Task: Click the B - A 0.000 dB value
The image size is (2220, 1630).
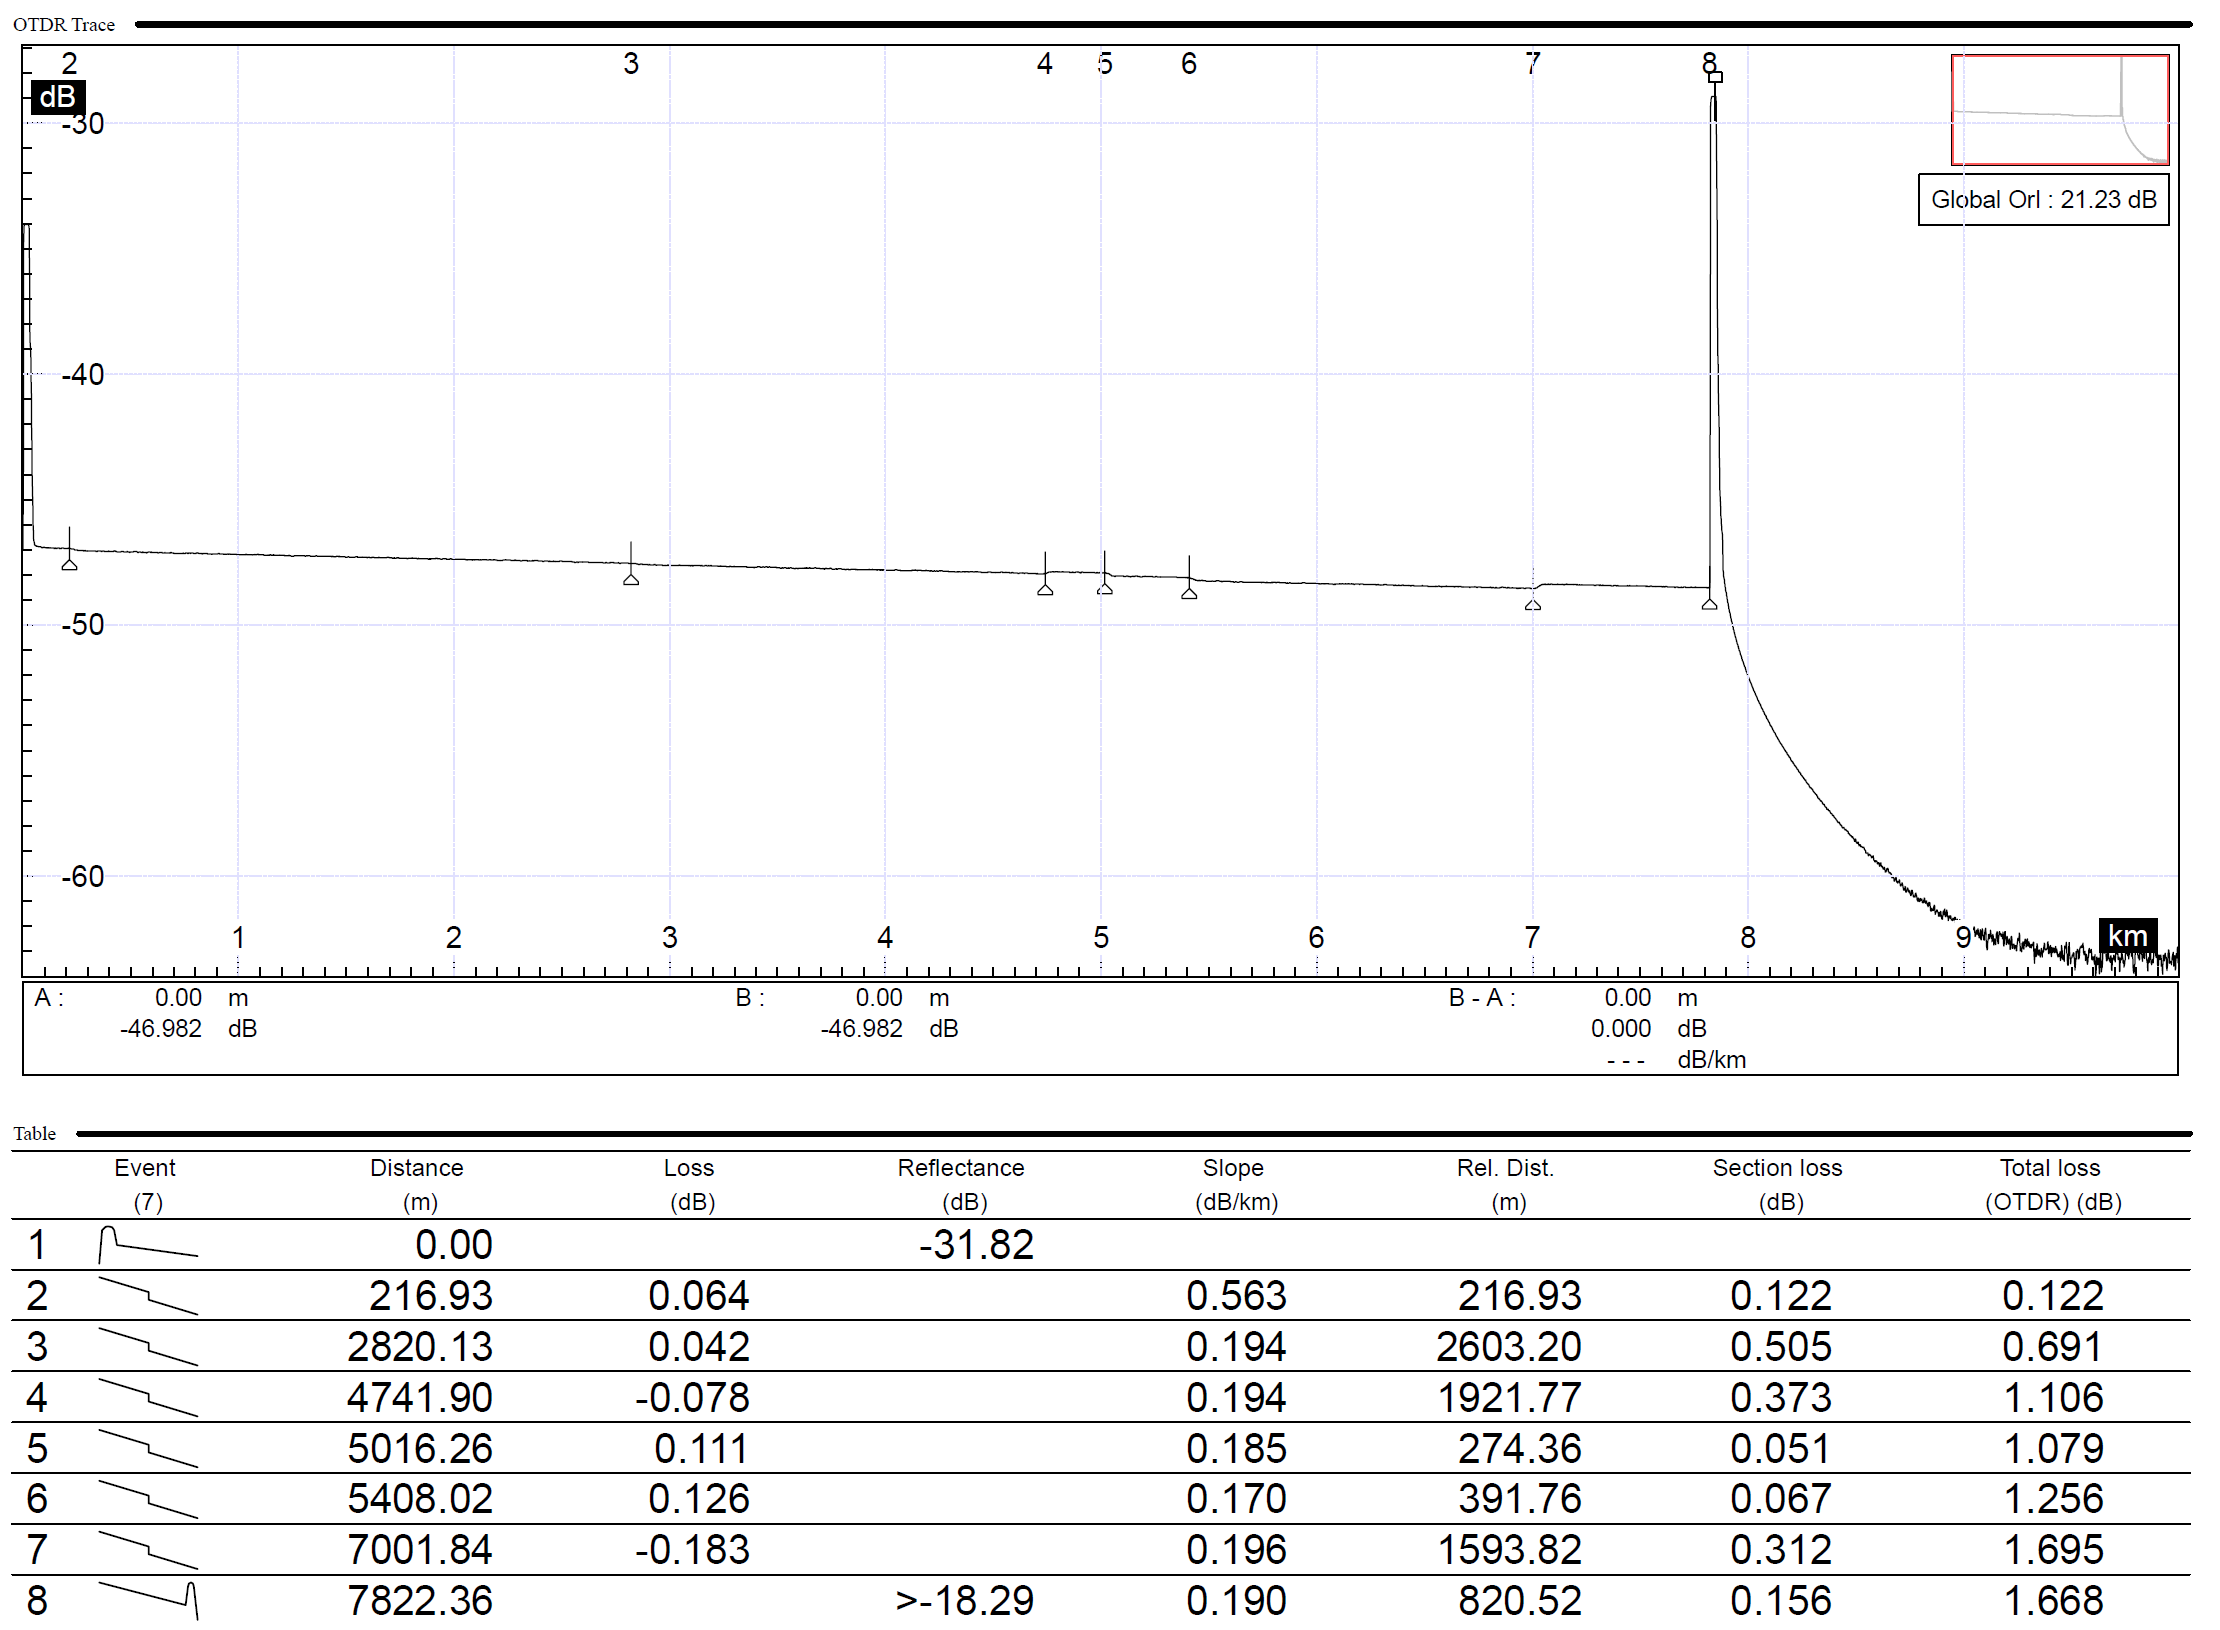Action: pyautogui.click(x=1649, y=1029)
